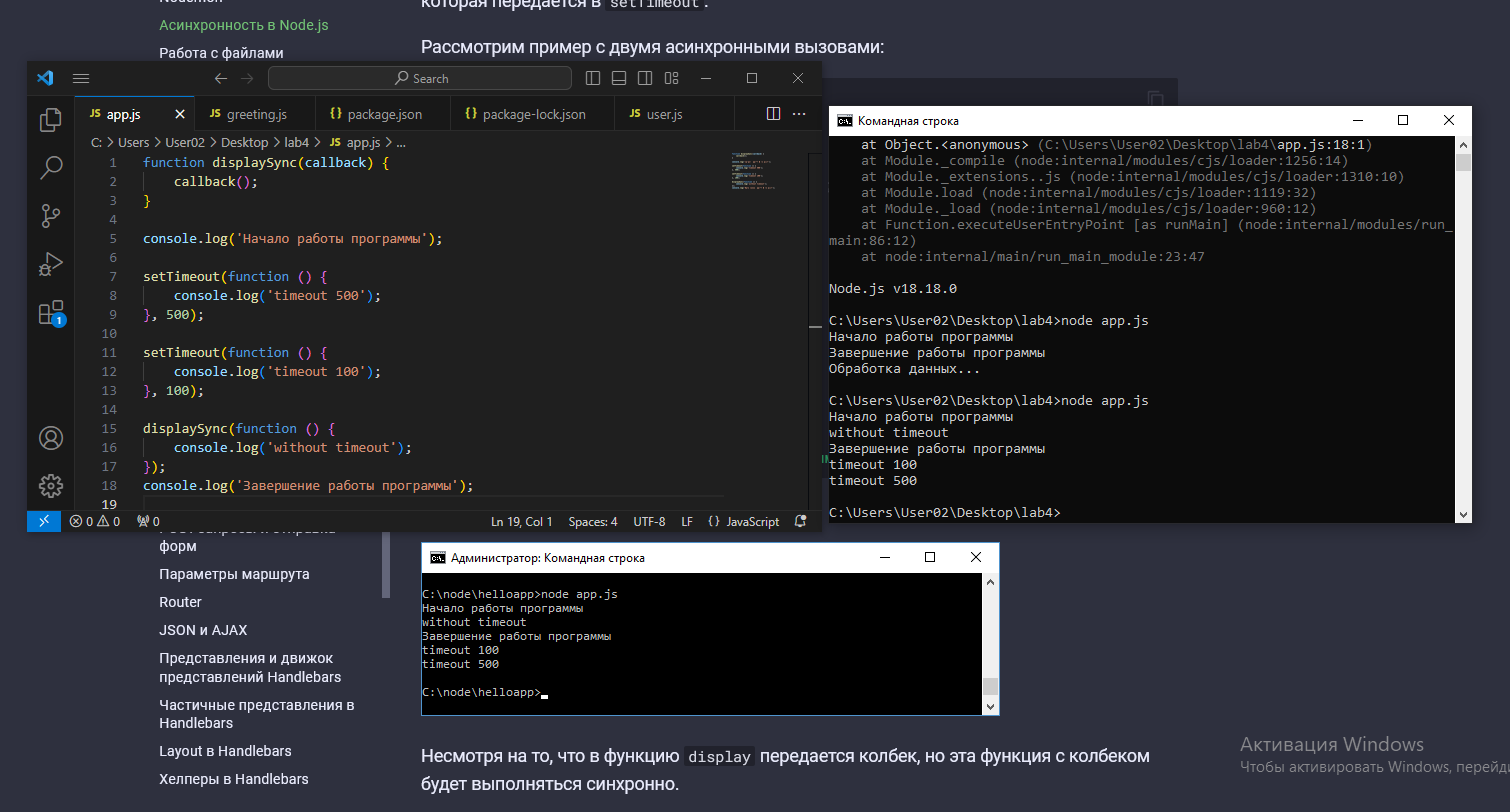Toggle the primary side bar layout button

tap(593, 78)
